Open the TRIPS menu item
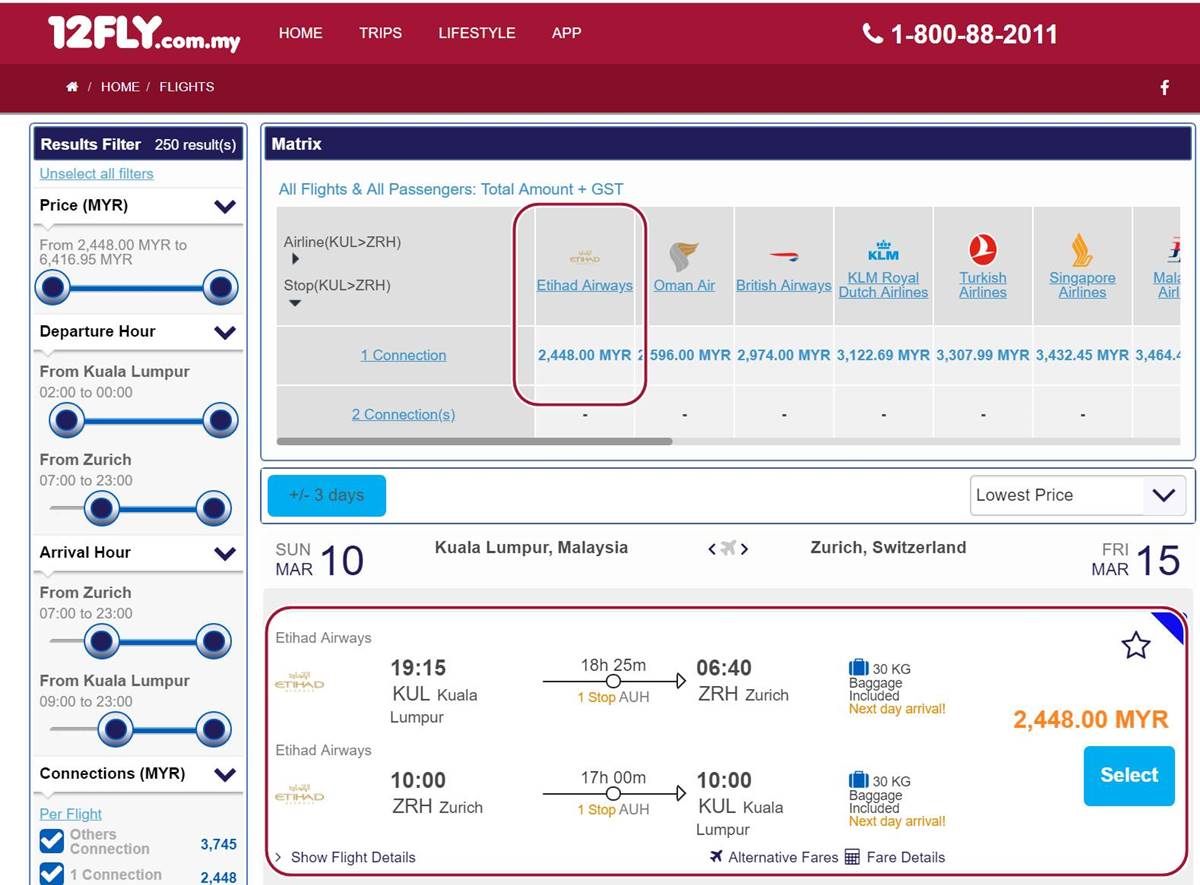Screen dimensions: 1200x885 380,33
